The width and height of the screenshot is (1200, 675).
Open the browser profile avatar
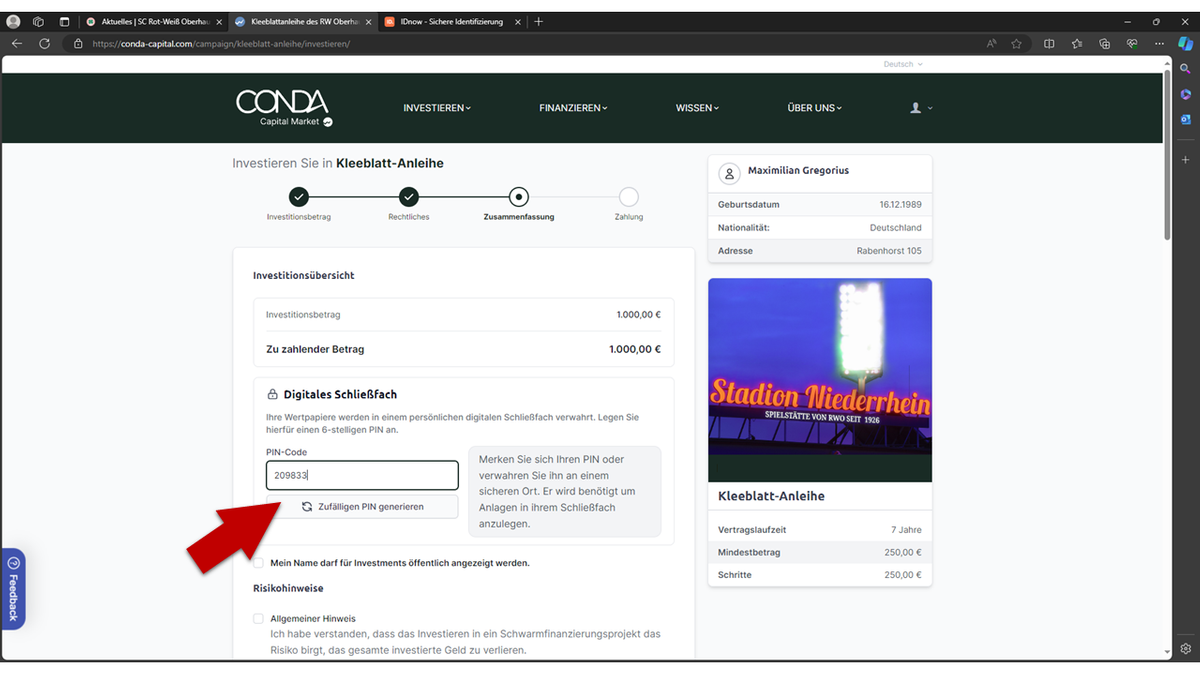14,21
